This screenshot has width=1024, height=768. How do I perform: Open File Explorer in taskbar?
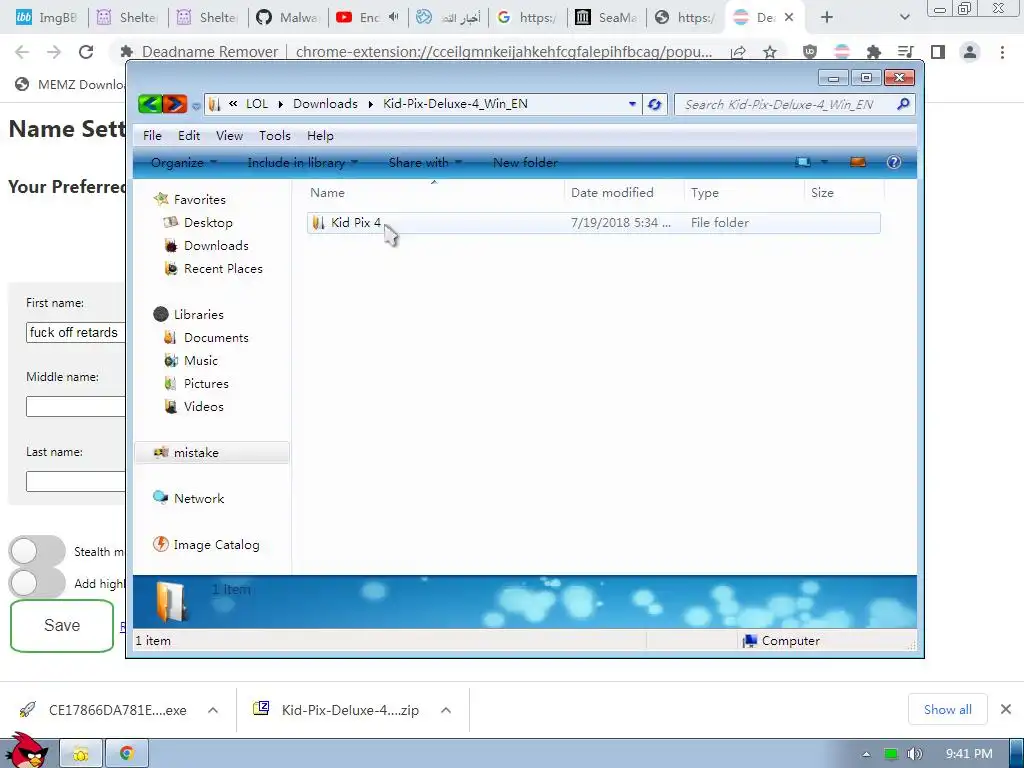[x=81, y=754]
